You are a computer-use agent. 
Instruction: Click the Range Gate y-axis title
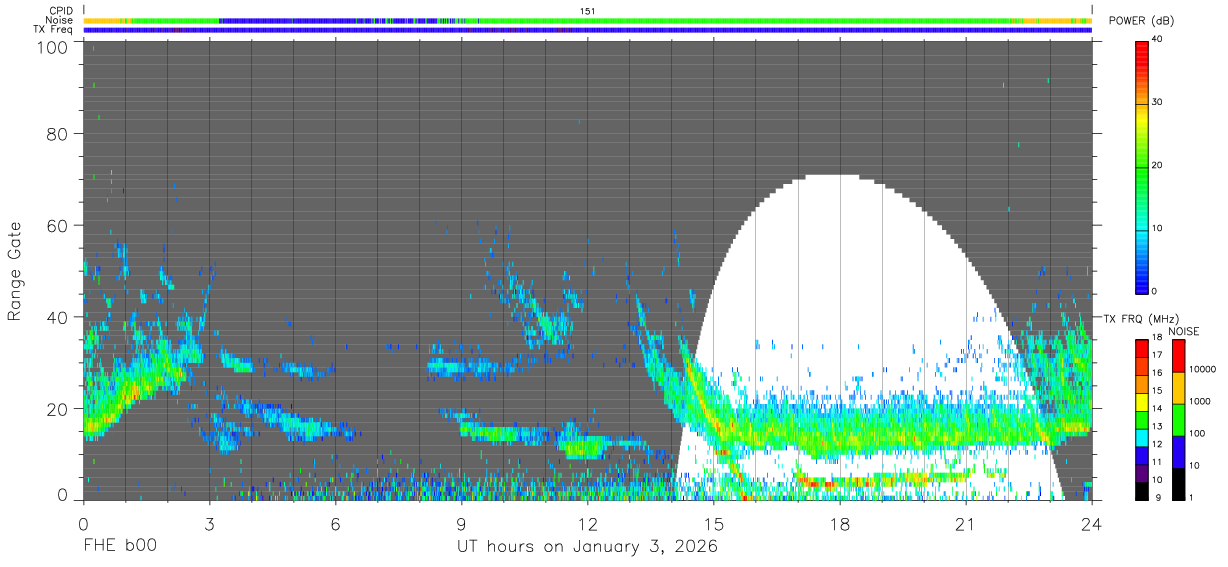tap(15, 271)
